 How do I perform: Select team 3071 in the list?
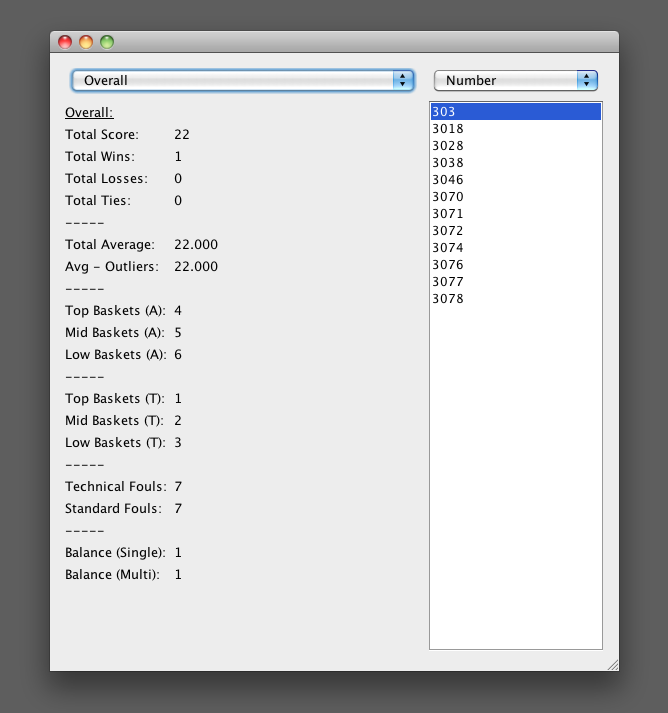[x=516, y=213]
